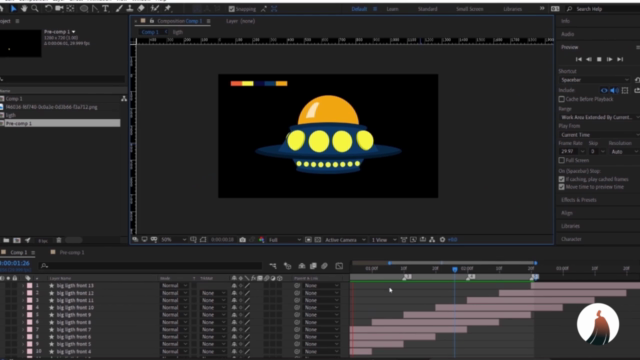Select the Hand tool

coord(24,9)
